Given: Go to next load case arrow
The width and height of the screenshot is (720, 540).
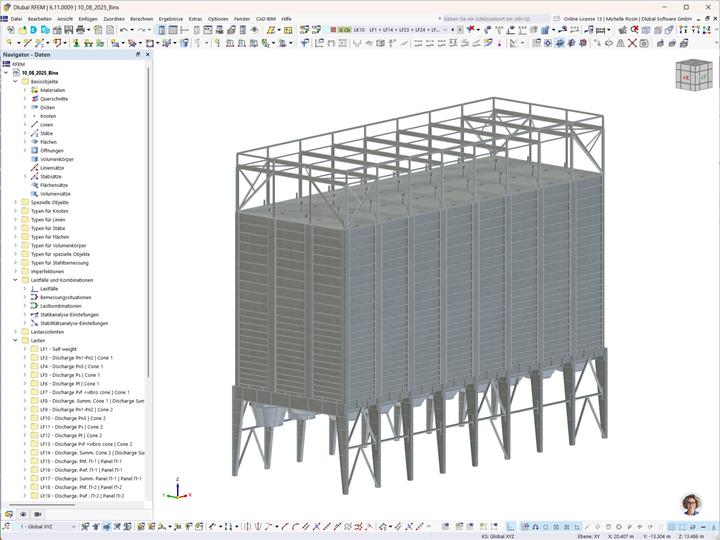Looking at the screenshot, I should (461, 30).
